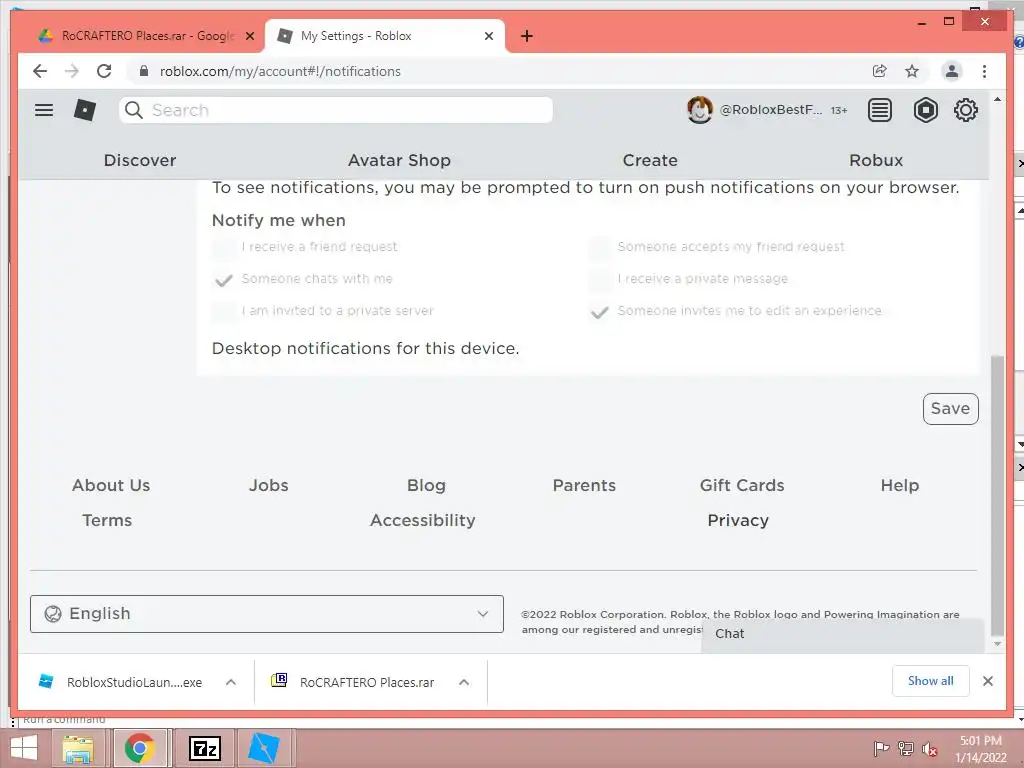Open the Gift Cards footer link
Image resolution: width=1024 pixels, height=768 pixels.
pyautogui.click(x=742, y=485)
